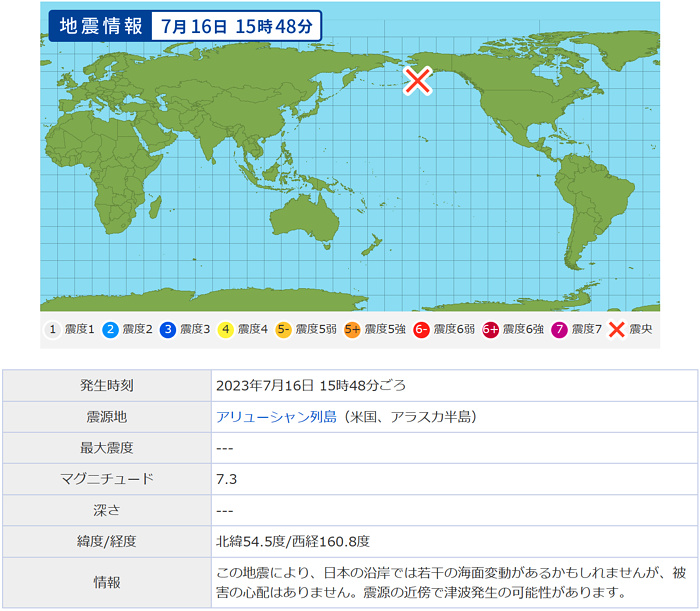The height and width of the screenshot is (611, 700).
Task: Click the 7月16日 15時48分 header time
Action: (237, 26)
